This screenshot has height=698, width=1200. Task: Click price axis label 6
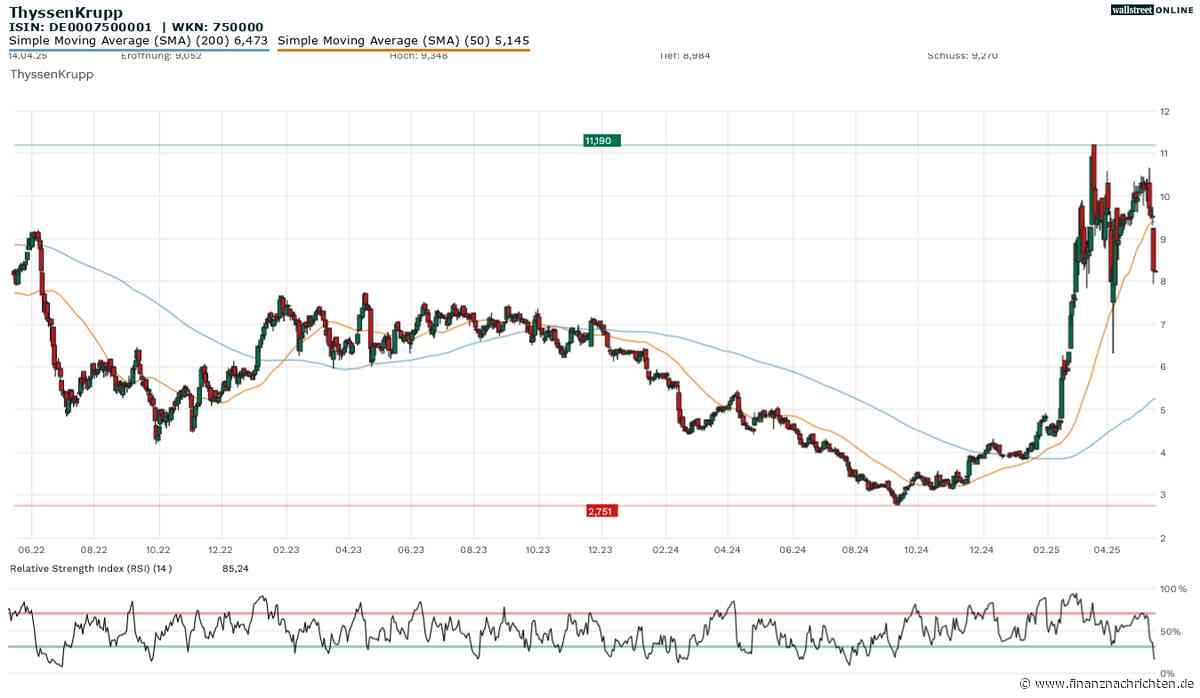tap(1162, 368)
